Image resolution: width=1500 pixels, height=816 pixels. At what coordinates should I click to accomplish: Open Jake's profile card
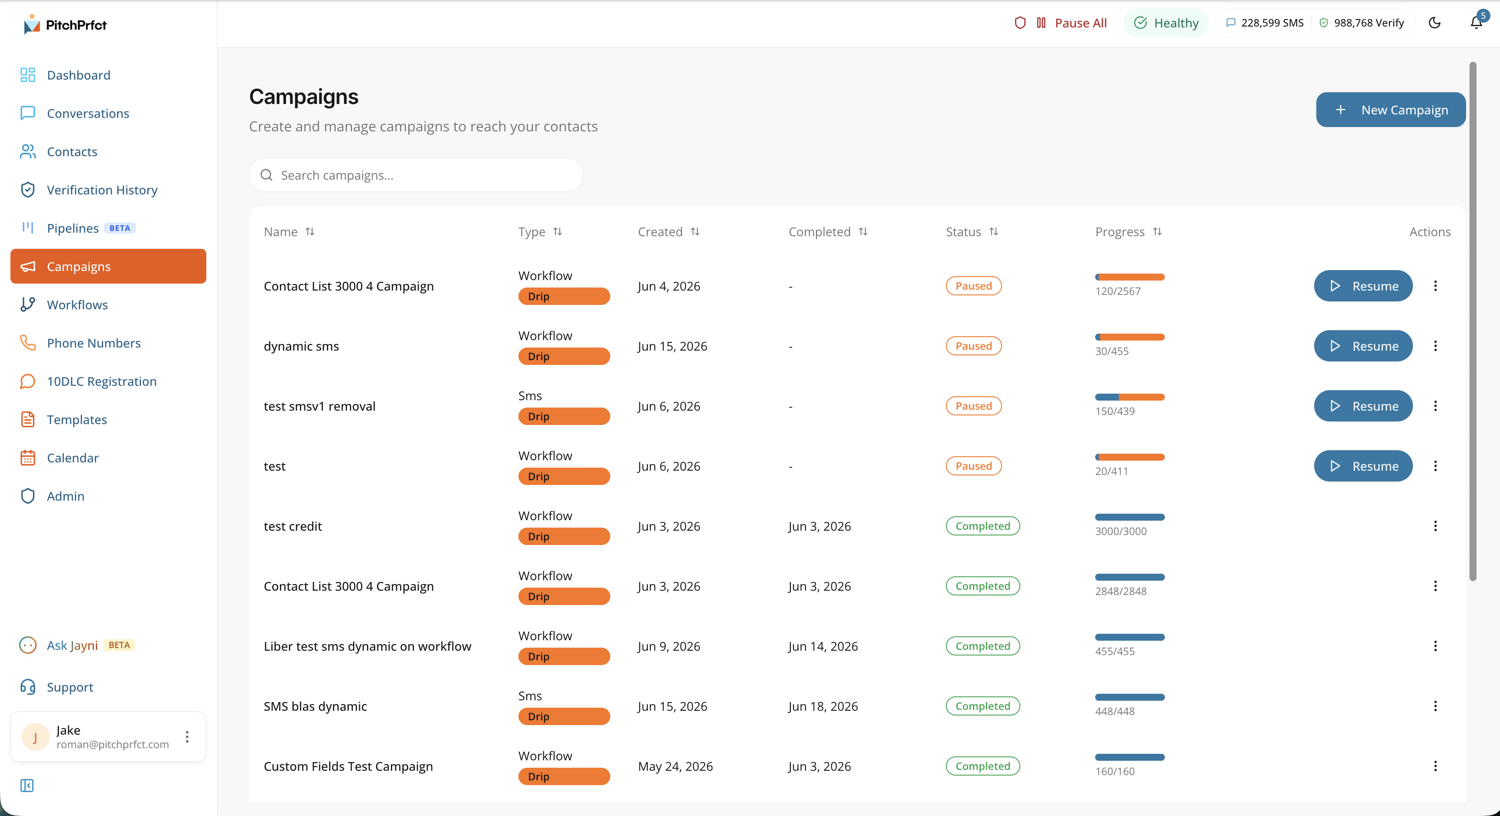point(108,737)
